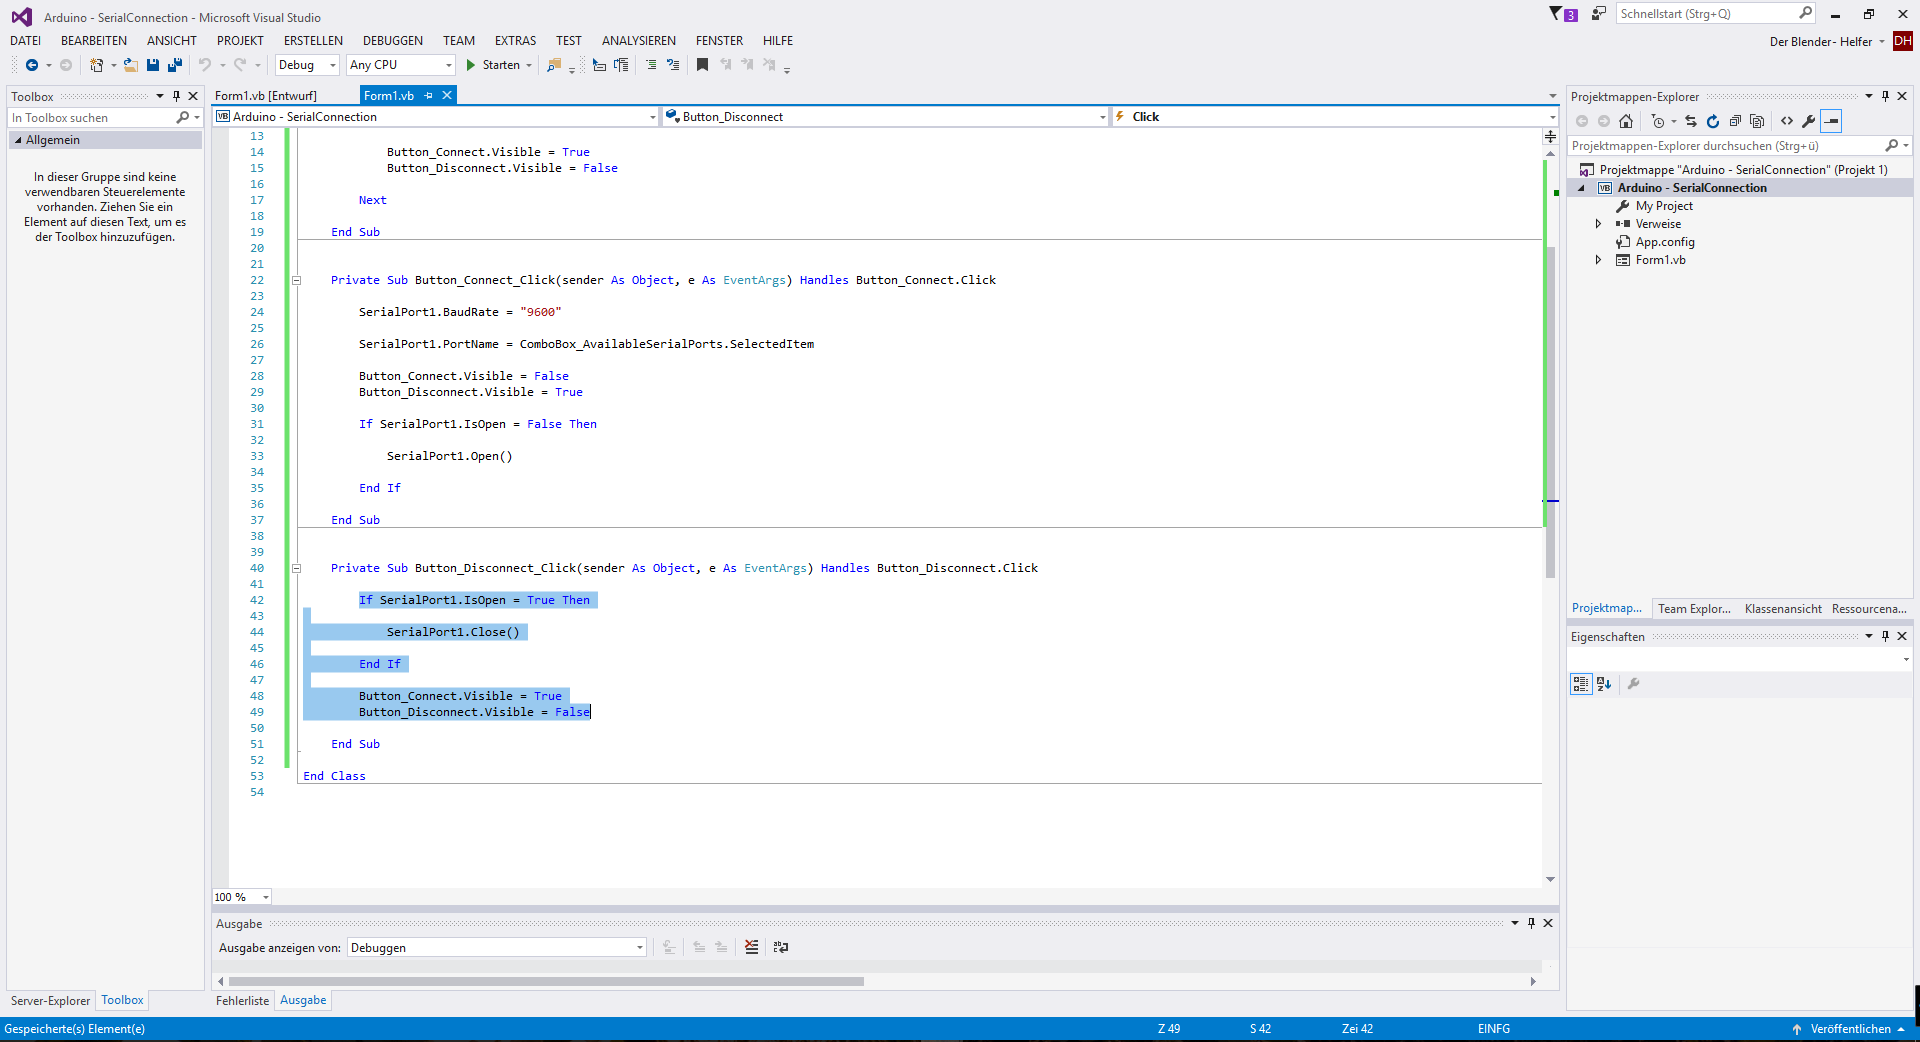This screenshot has height=1042, width=1920.
Task: Click the Starten debug button
Action: coord(499,65)
